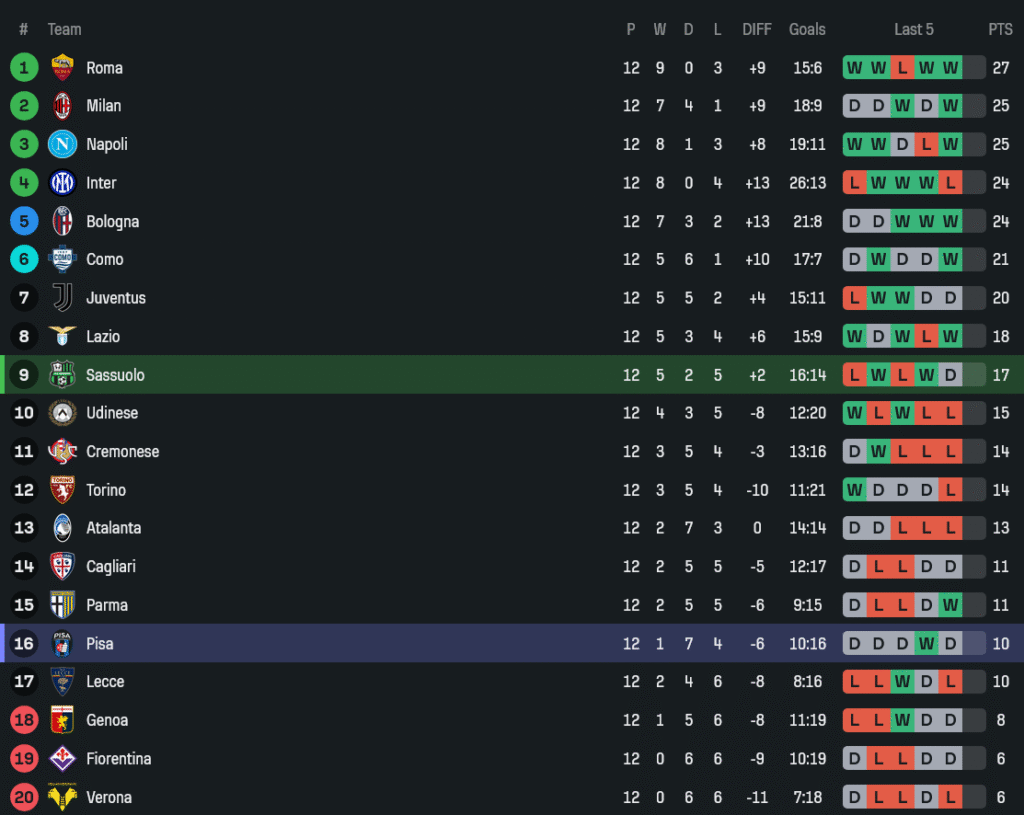Open the Bologna team link
This screenshot has height=815, width=1024.
[112, 221]
